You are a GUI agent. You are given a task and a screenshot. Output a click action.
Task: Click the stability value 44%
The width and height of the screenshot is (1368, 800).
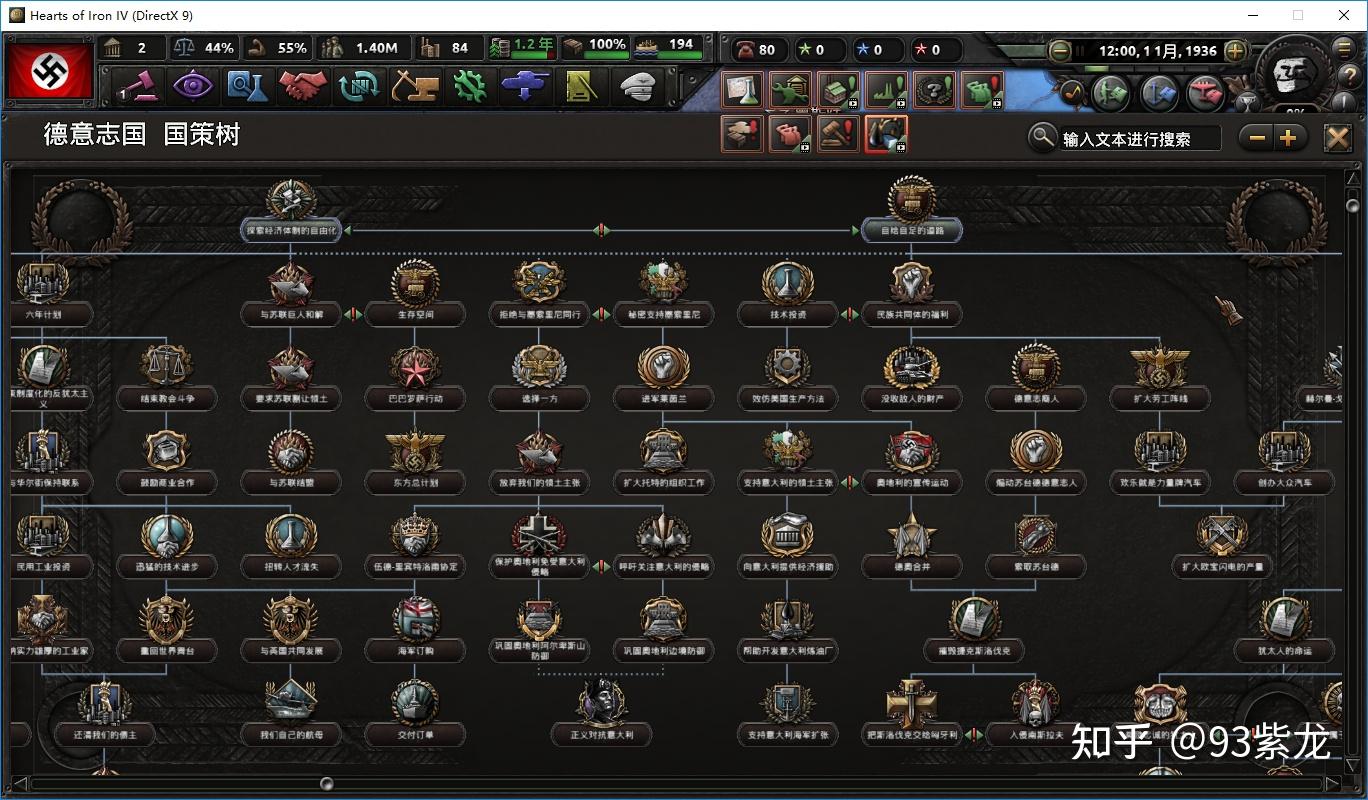(x=219, y=48)
